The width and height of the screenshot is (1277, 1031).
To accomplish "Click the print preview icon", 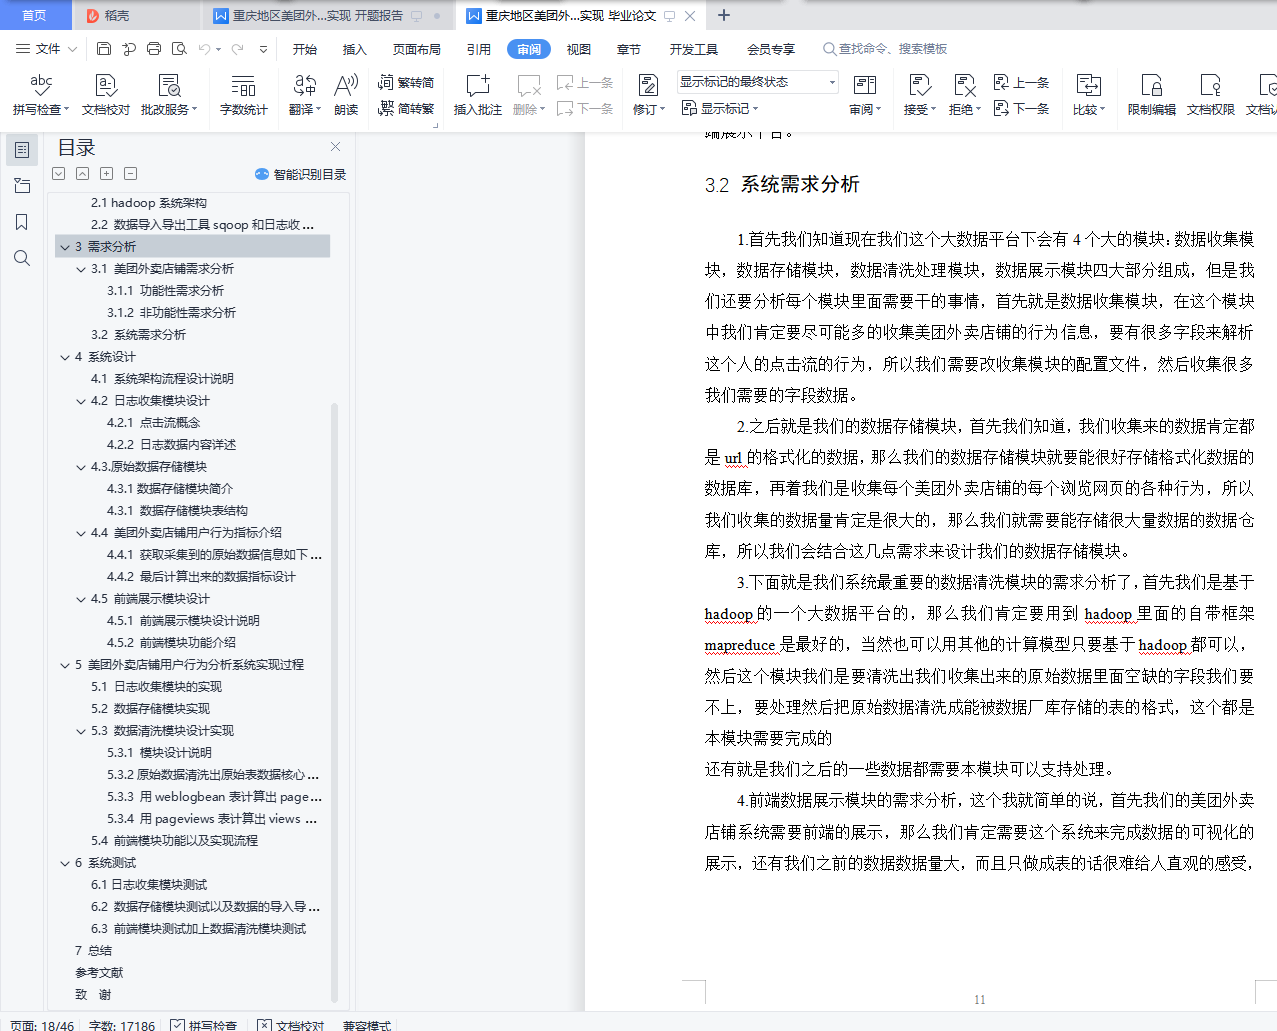I will tap(179, 49).
